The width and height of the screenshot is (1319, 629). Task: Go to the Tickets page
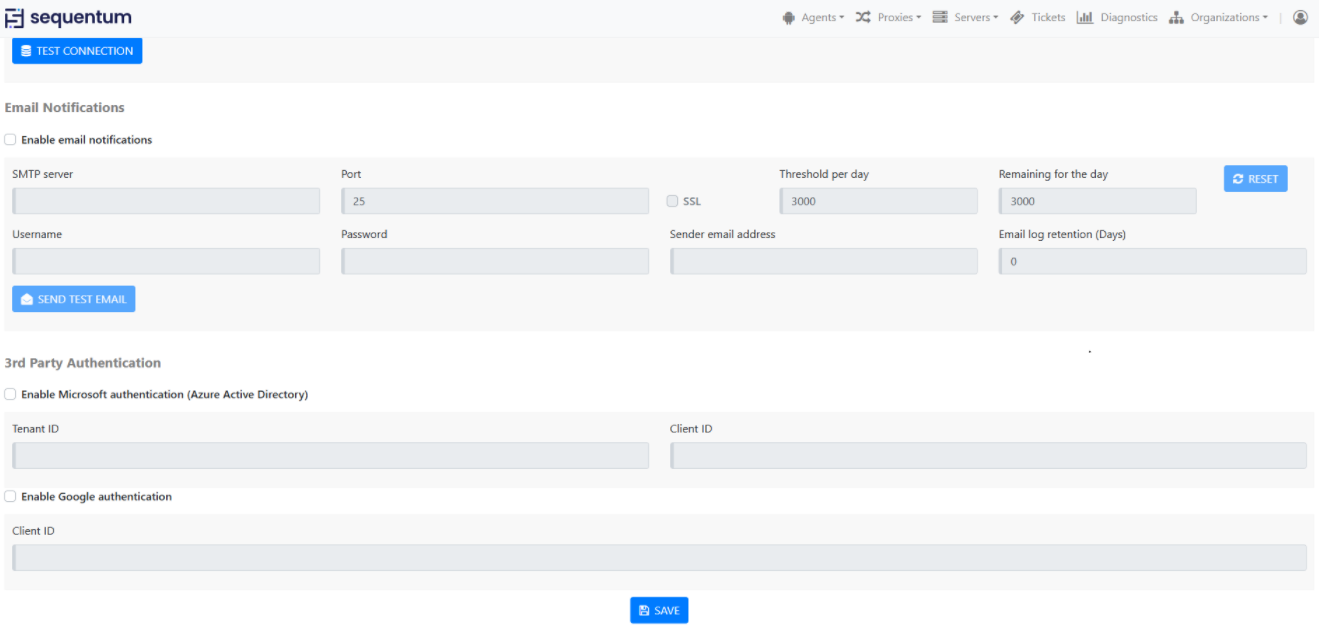click(1048, 18)
